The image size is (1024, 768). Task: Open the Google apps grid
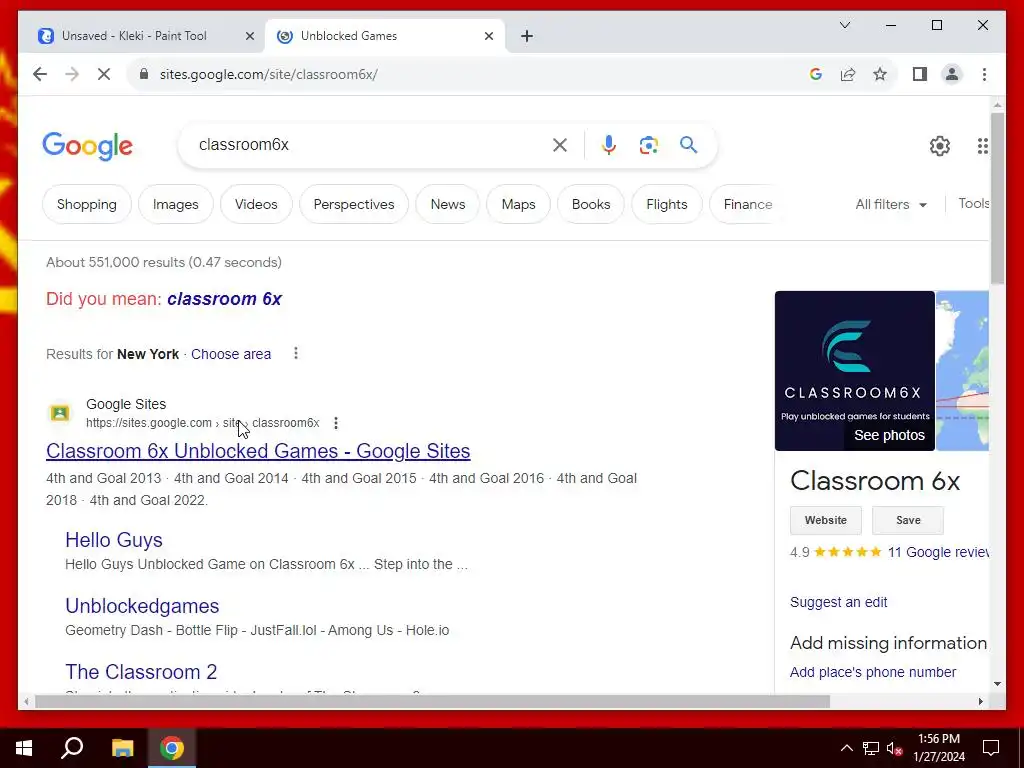pyautogui.click(x=982, y=146)
